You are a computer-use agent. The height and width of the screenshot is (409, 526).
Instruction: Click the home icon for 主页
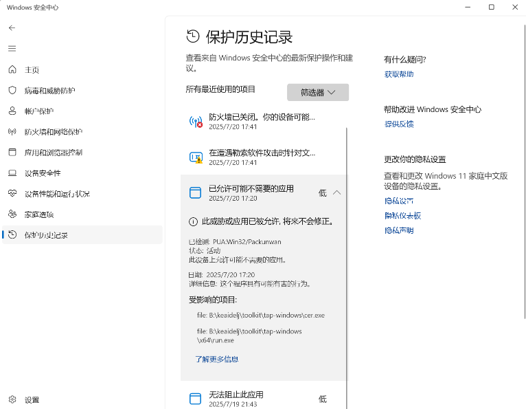click(x=12, y=69)
